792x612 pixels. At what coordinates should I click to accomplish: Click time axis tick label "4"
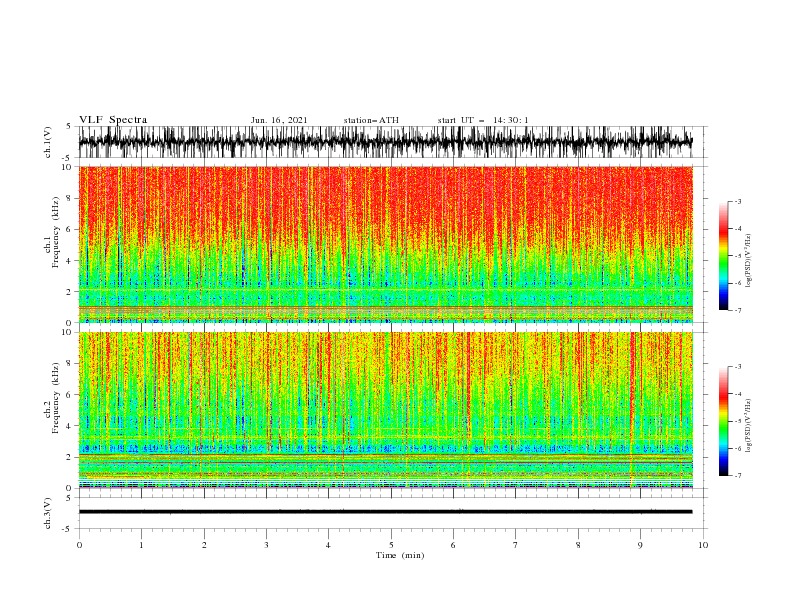(328, 545)
